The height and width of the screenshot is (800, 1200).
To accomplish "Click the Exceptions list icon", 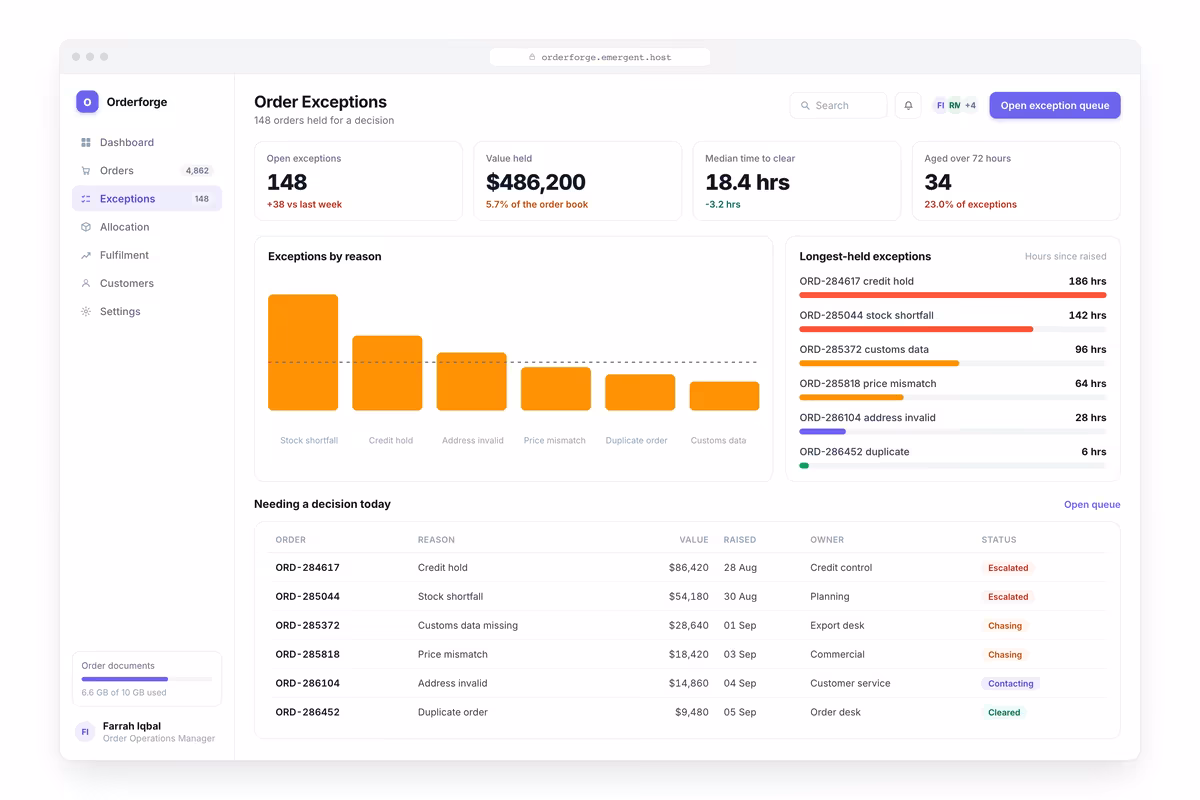I will pyautogui.click(x=86, y=199).
